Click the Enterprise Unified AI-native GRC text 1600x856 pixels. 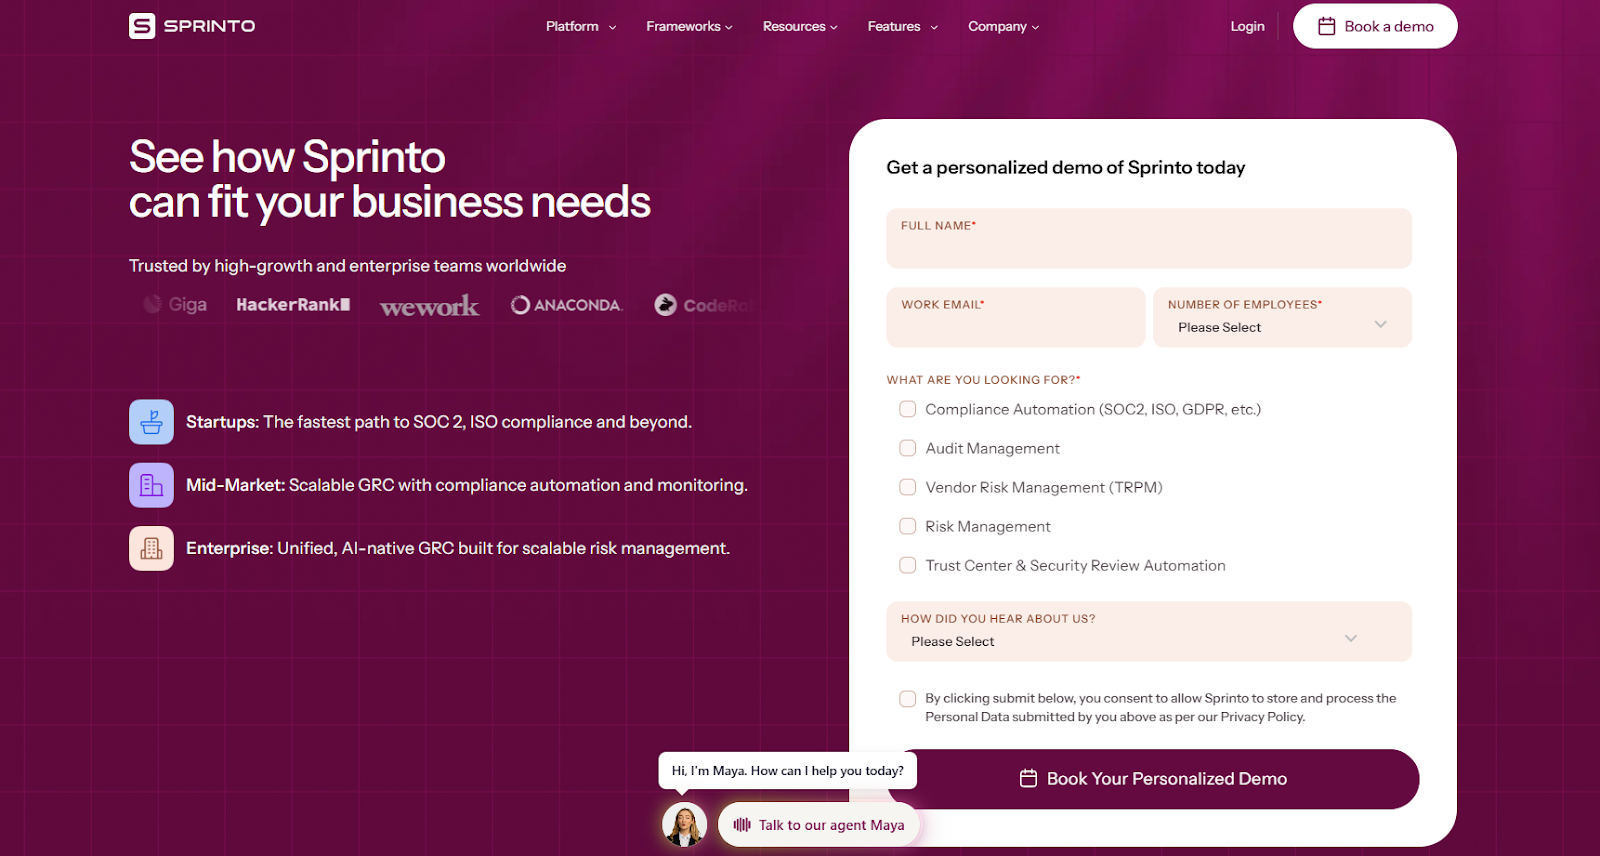(458, 548)
